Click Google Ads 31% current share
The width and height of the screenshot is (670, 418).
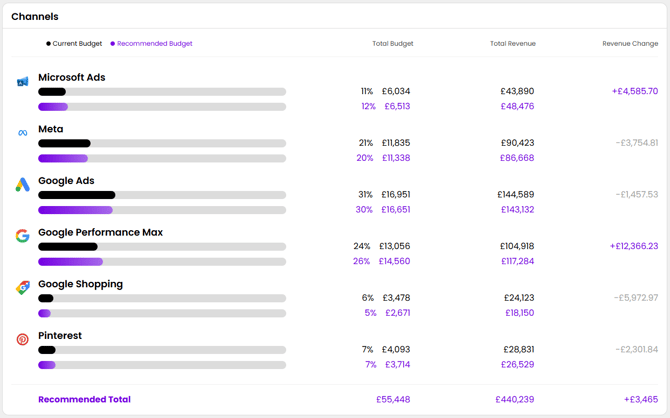click(x=365, y=195)
